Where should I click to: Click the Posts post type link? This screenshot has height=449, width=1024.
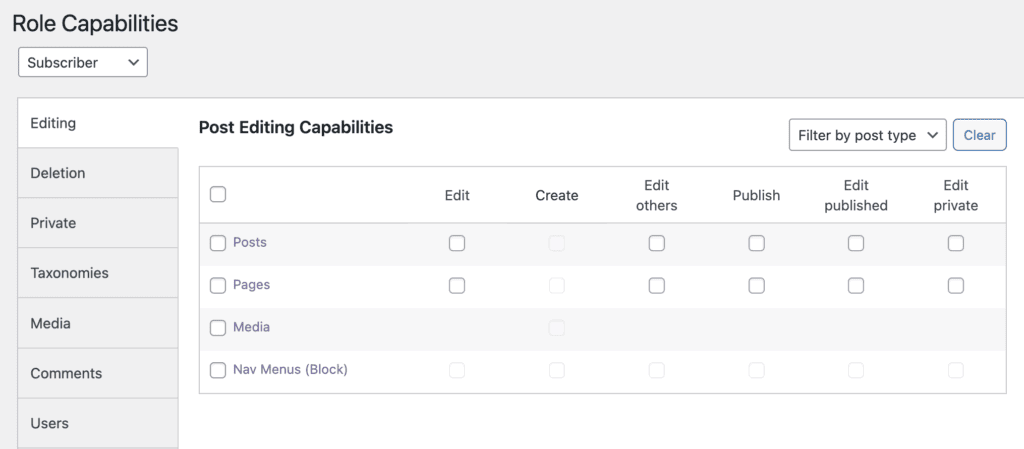tap(249, 243)
